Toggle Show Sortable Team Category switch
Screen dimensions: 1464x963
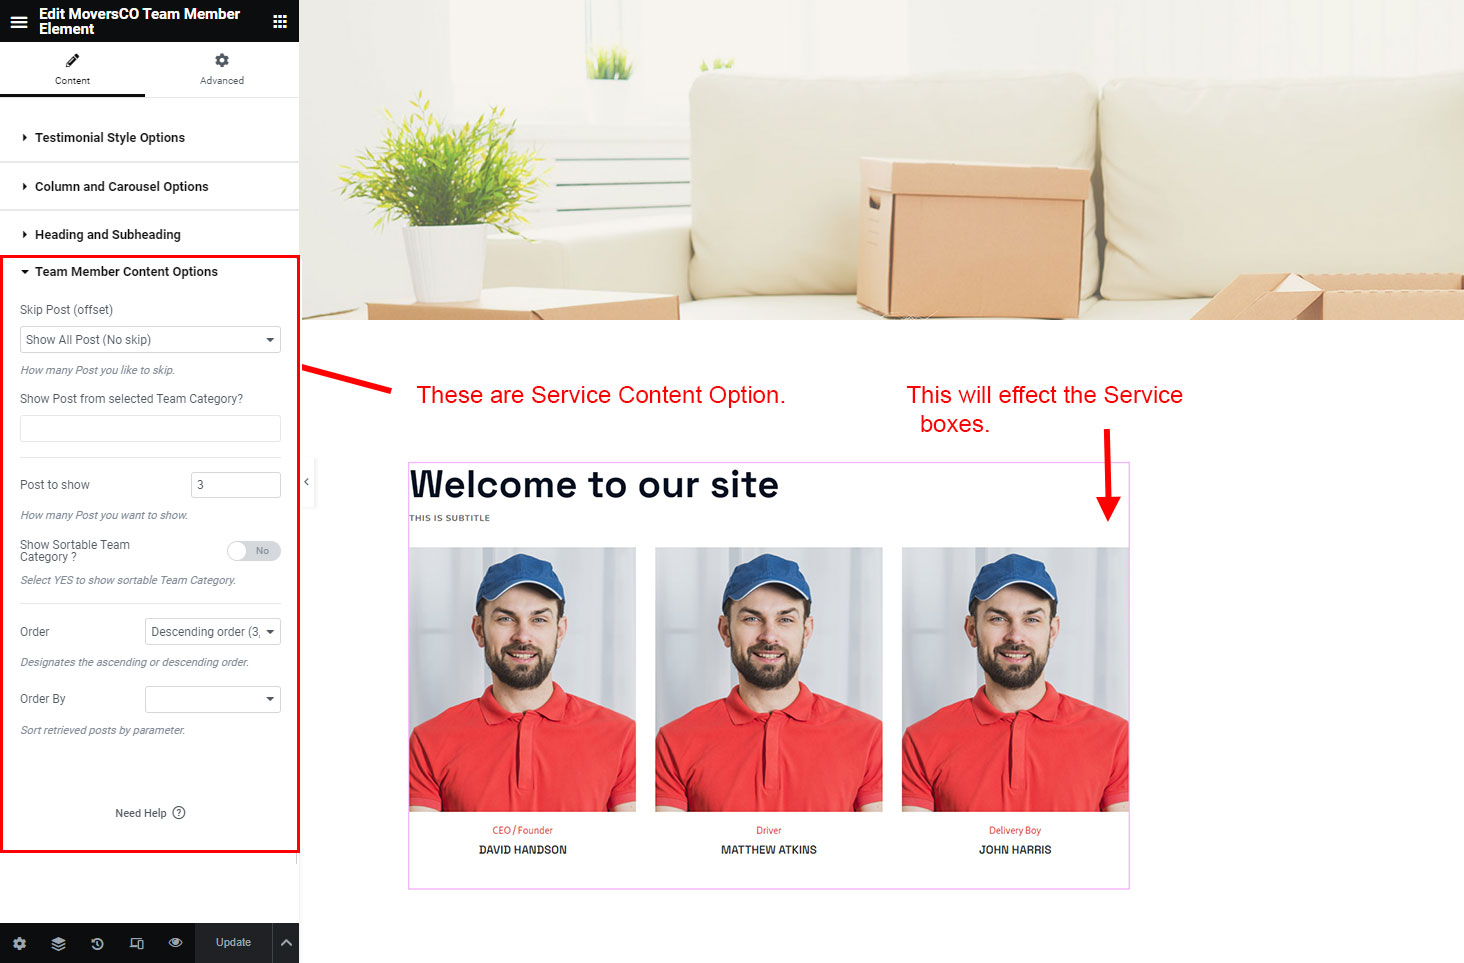(254, 551)
